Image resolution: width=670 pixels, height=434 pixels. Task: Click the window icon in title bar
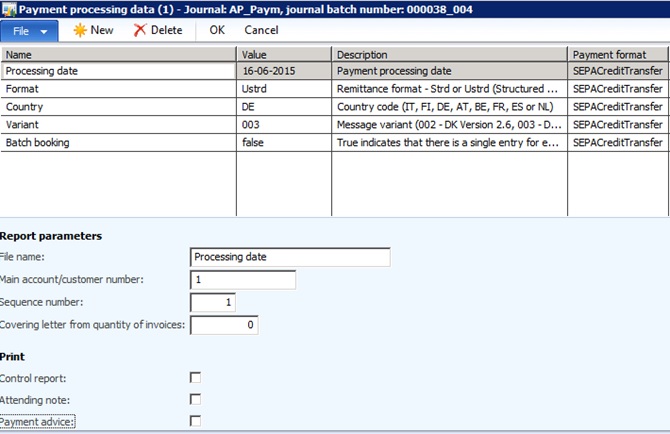tap(9, 9)
